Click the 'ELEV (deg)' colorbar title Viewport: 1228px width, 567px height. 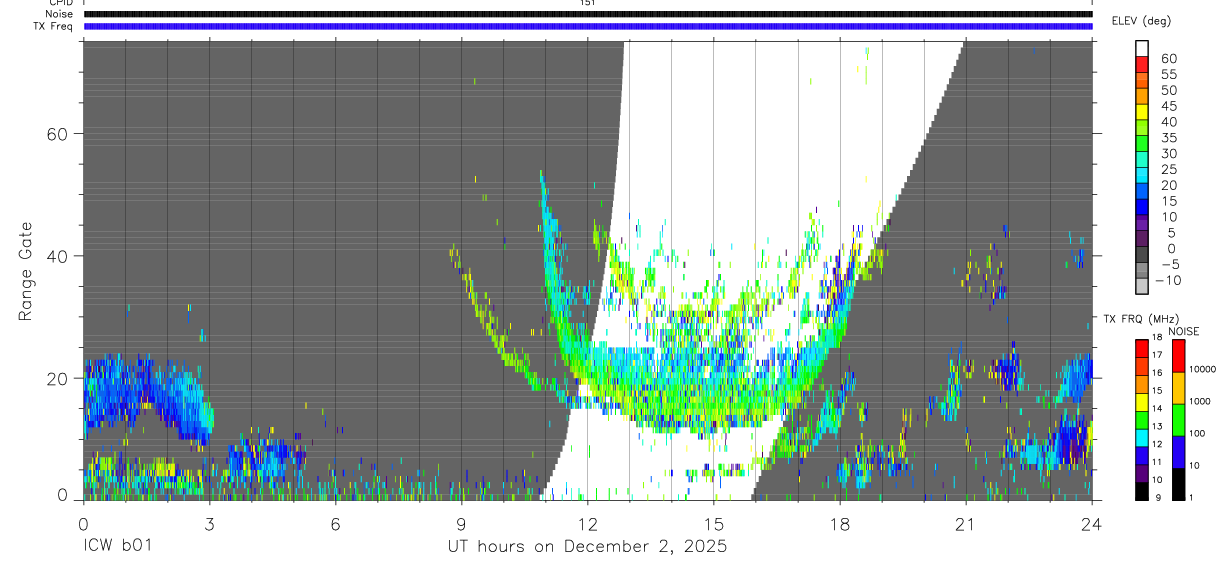click(1141, 21)
